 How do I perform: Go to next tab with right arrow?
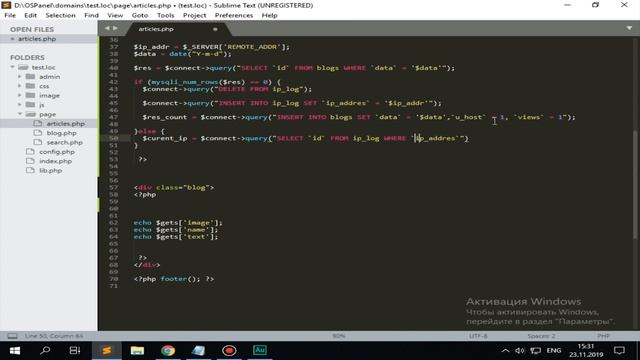coord(115,28)
